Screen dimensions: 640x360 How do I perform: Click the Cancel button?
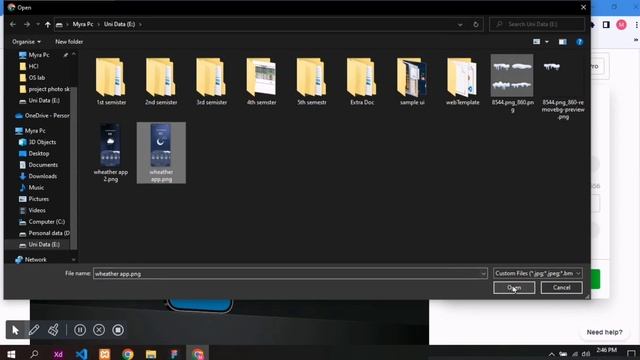562,288
